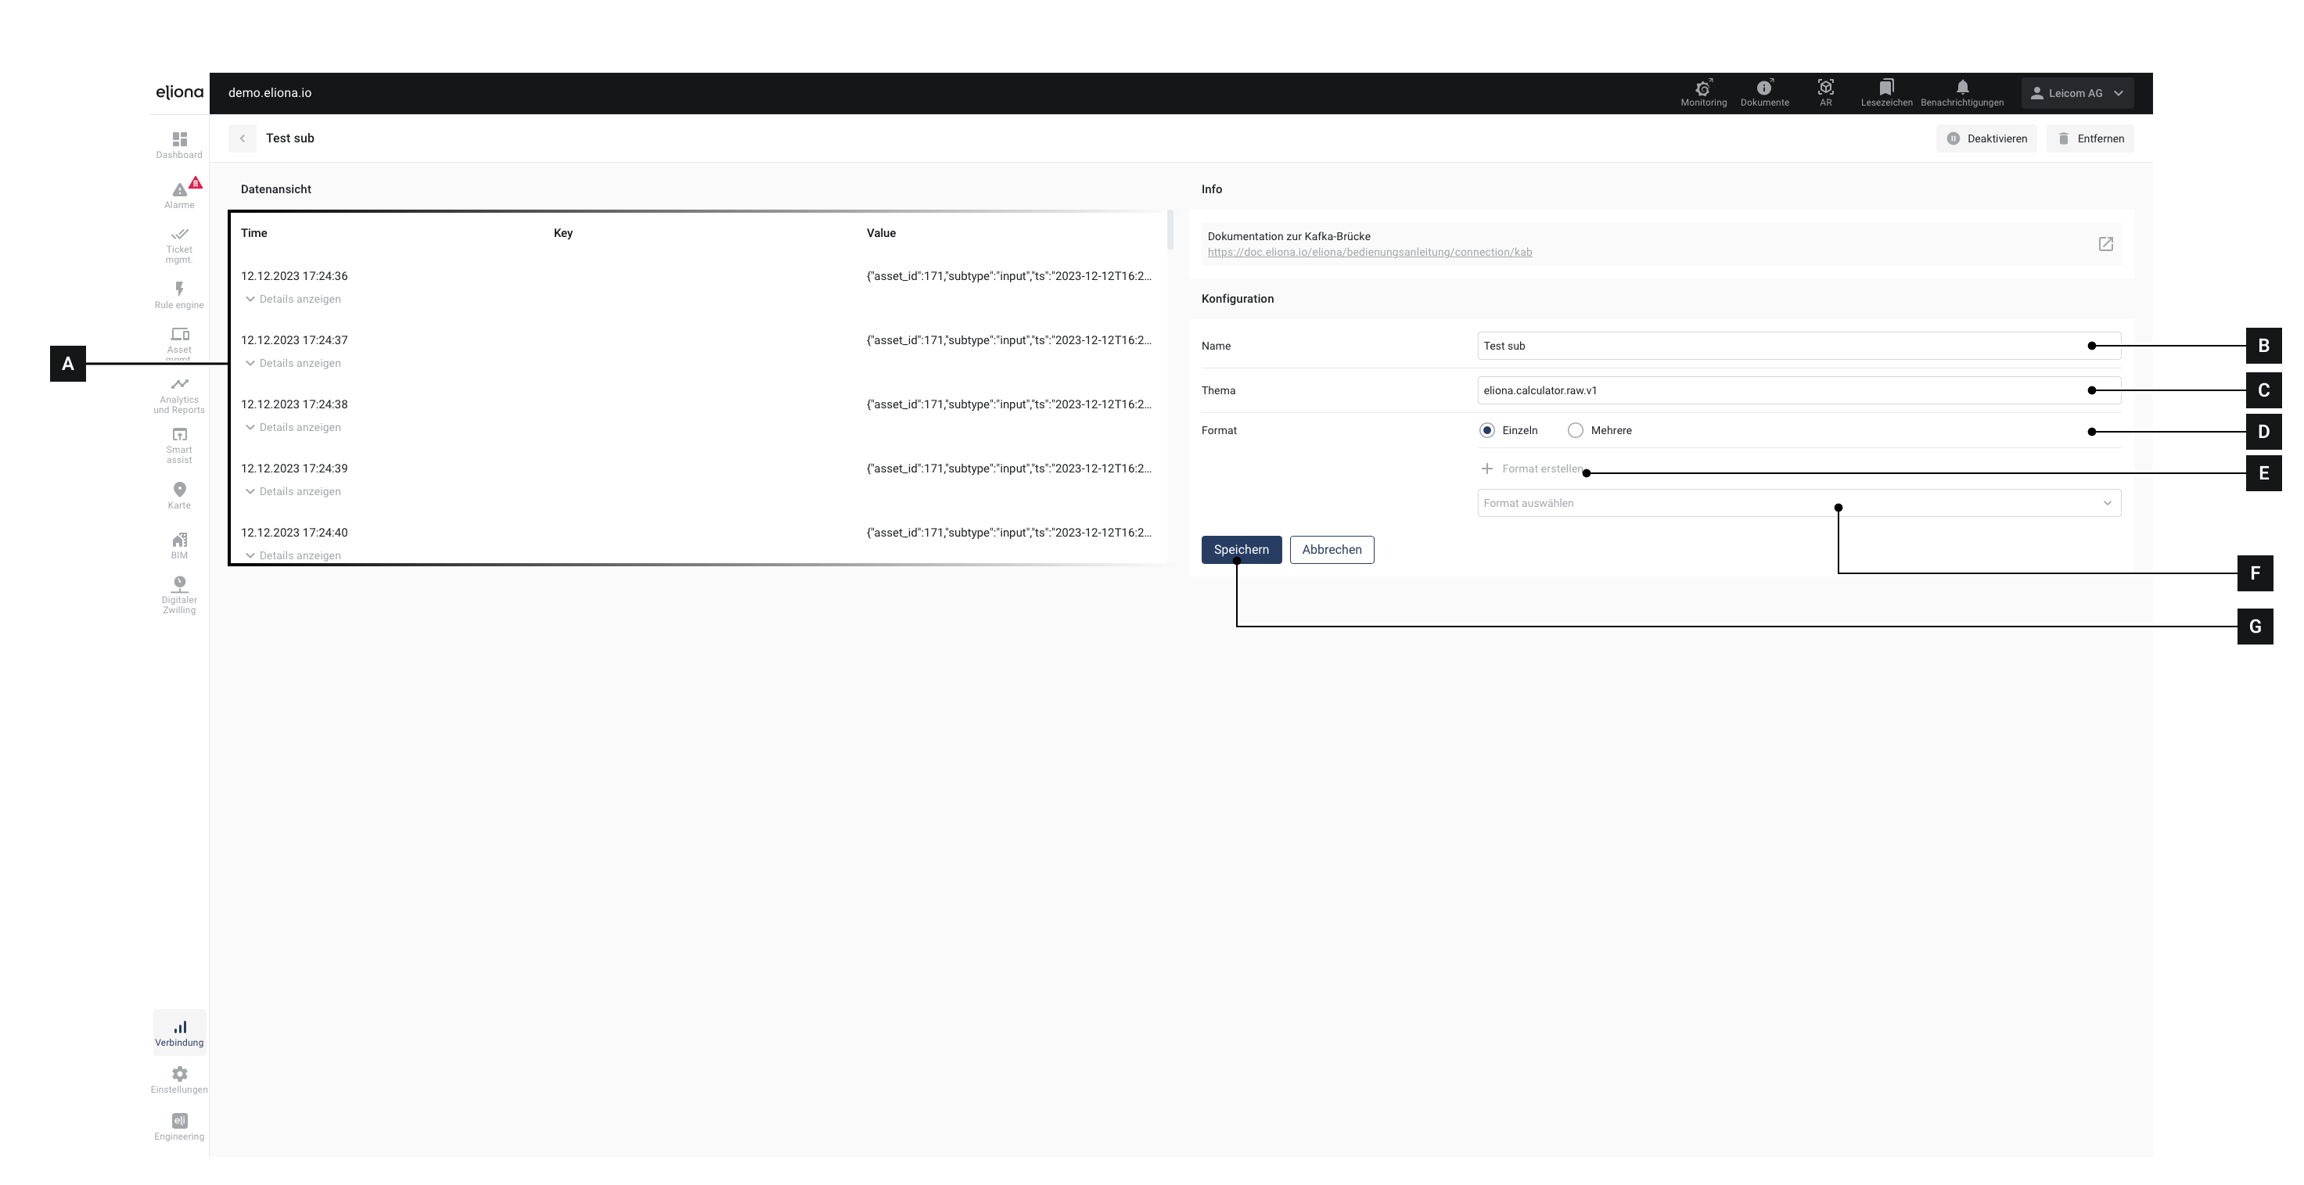The width and height of the screenshot is (2304, 1185).
Task: Select the Mehrere format radio button
Action: pos(1575,430)
